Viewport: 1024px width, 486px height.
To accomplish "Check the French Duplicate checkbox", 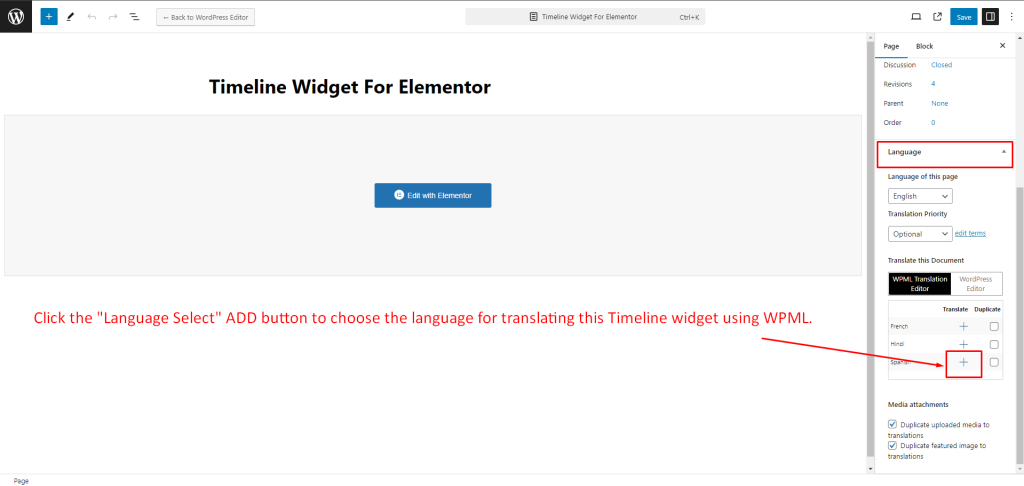I will point(994,326).
